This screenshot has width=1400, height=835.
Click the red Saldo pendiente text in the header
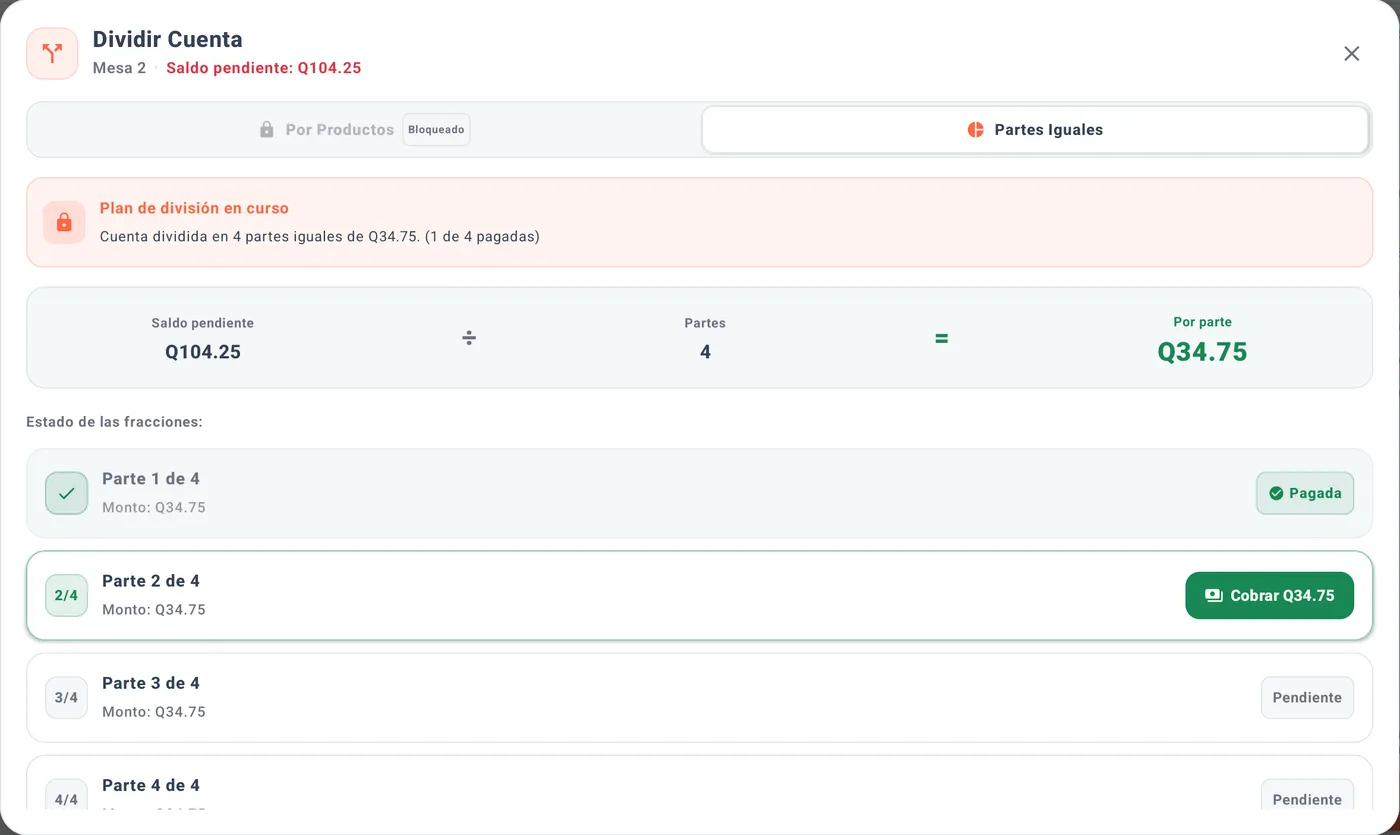pyautogui.click(x=263, y=68)
